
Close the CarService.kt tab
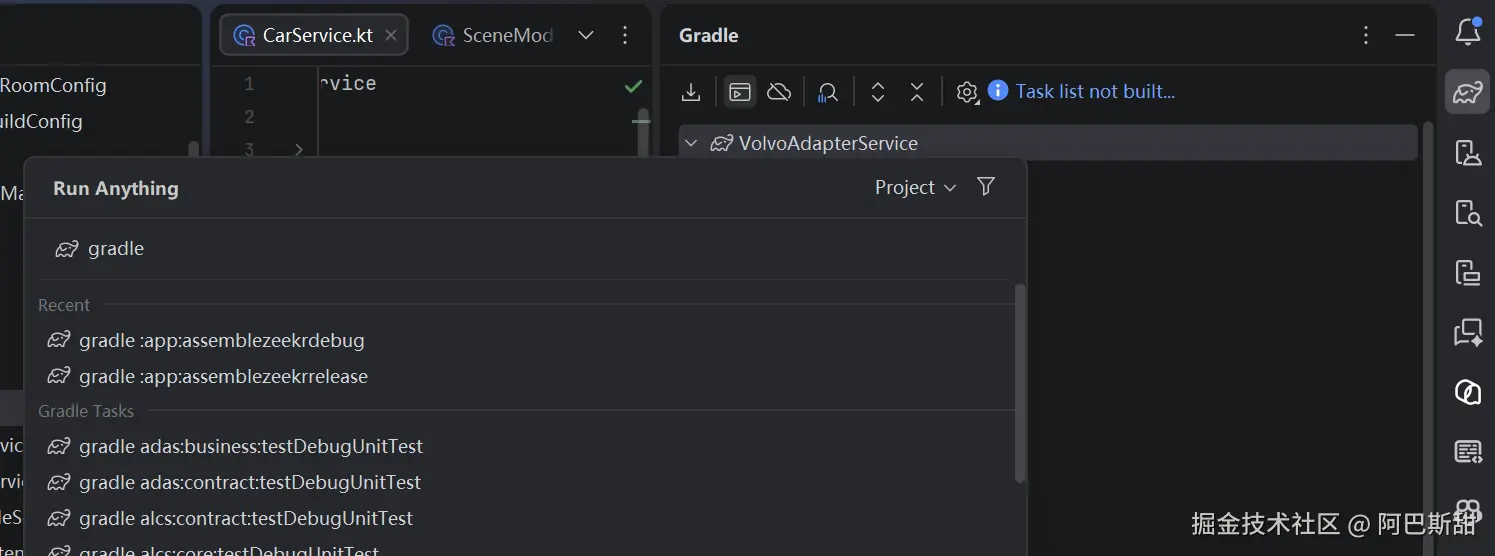(391, 35)
